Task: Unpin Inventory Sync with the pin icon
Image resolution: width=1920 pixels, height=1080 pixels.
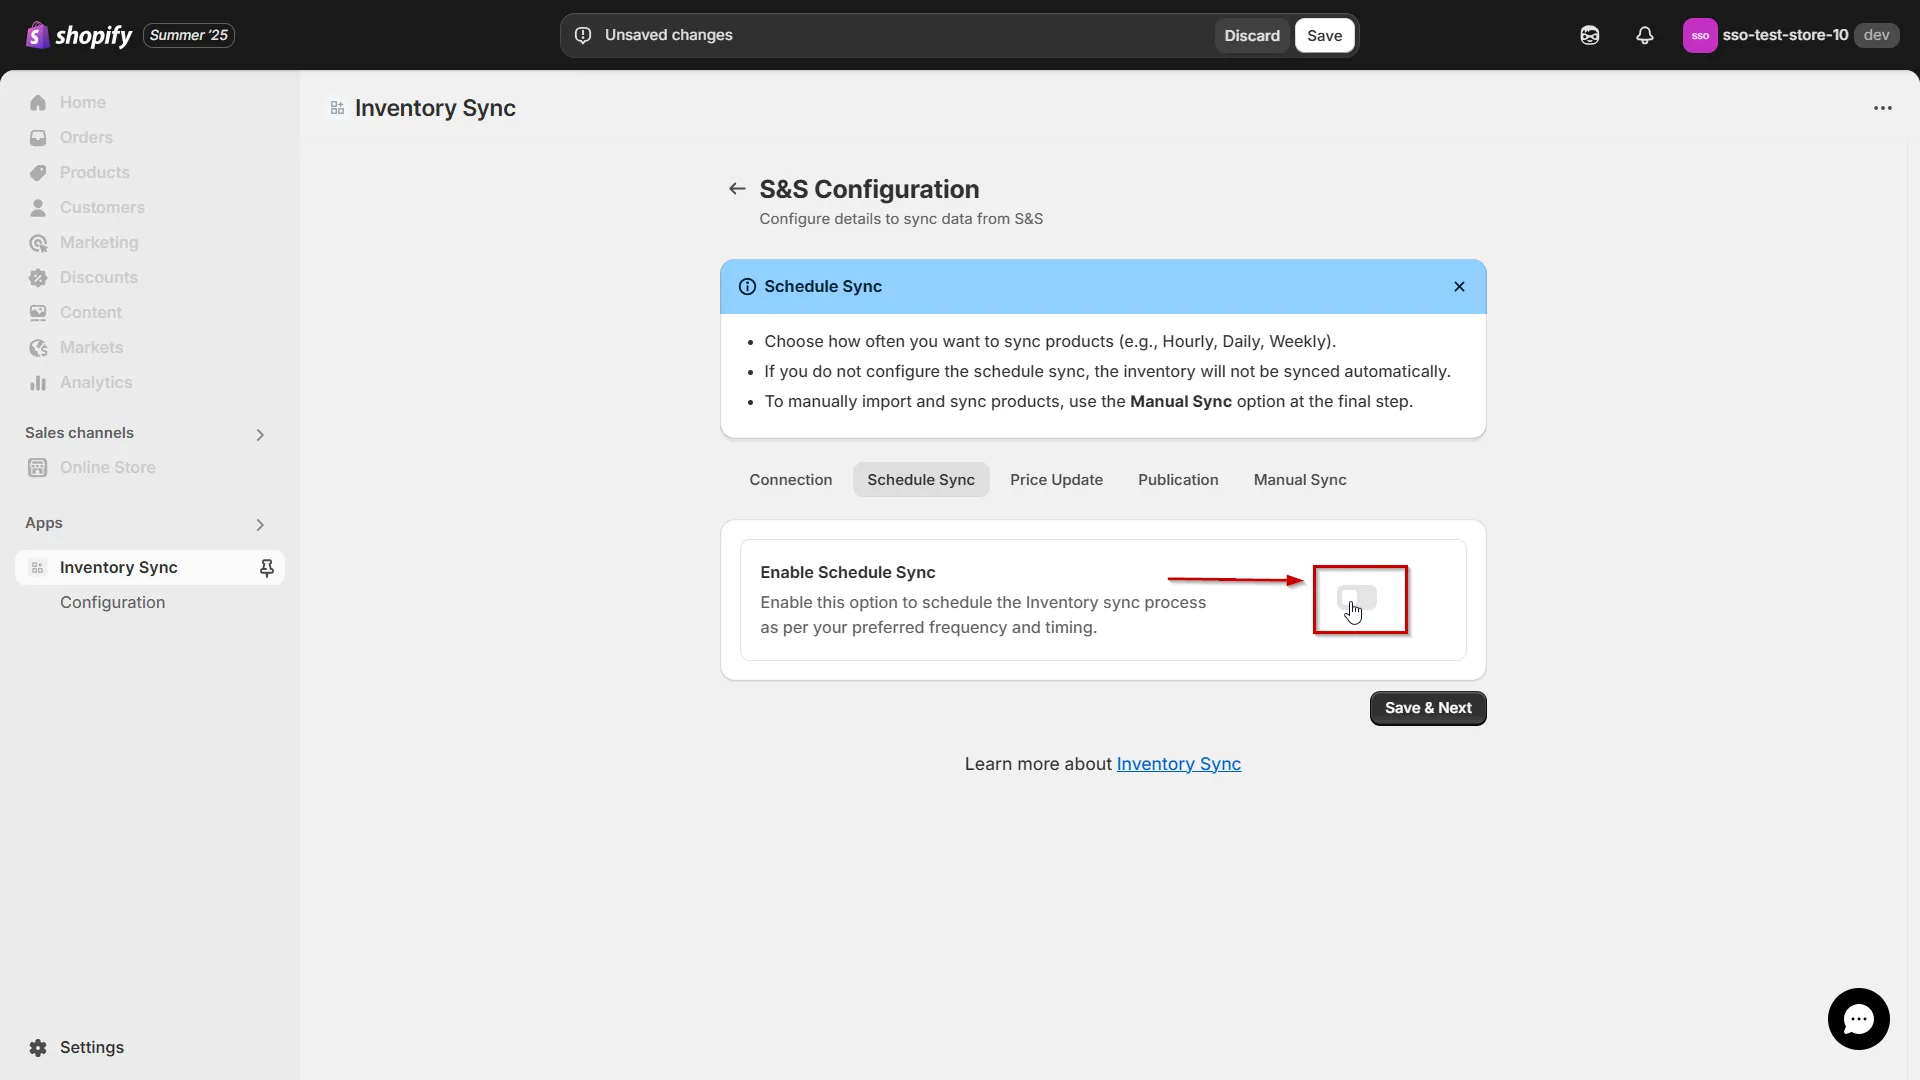Action: click(267, 568)
